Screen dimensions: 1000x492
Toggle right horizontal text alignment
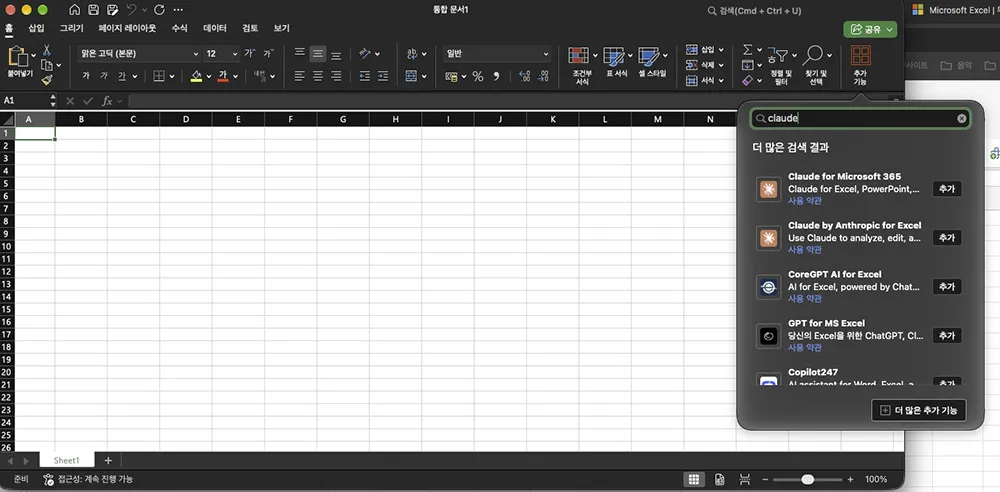[x=336, y=76]
